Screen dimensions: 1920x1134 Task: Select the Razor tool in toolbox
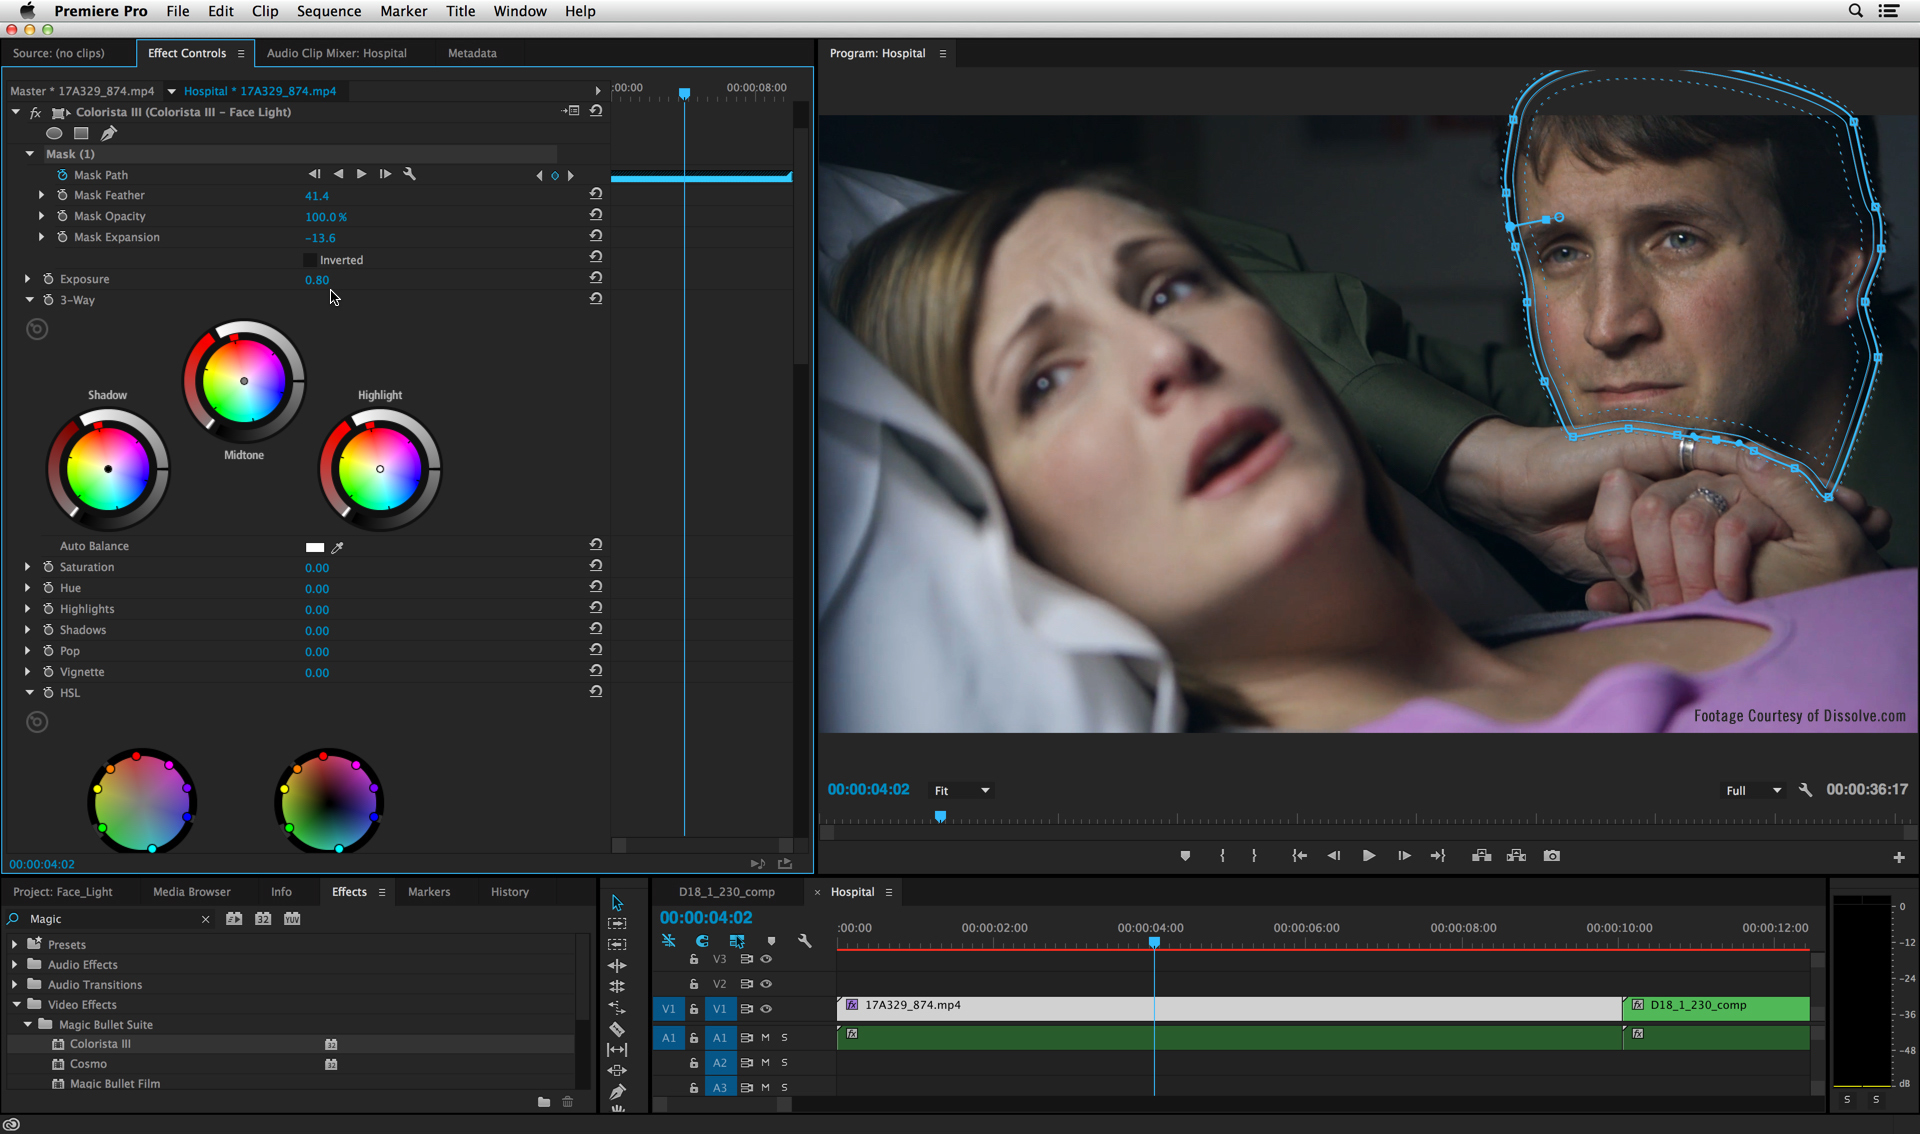click(617, 1029)
